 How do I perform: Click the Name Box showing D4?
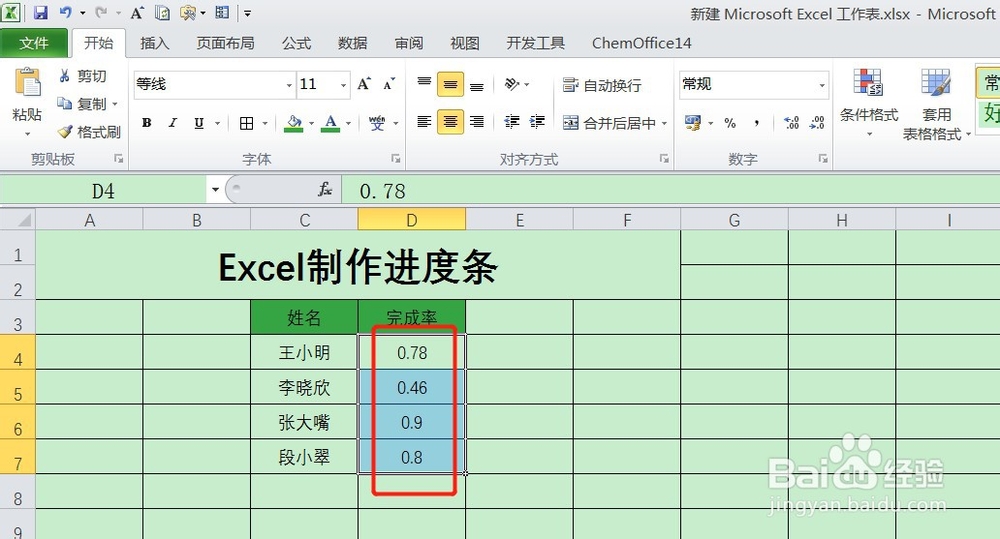[103, 191]
